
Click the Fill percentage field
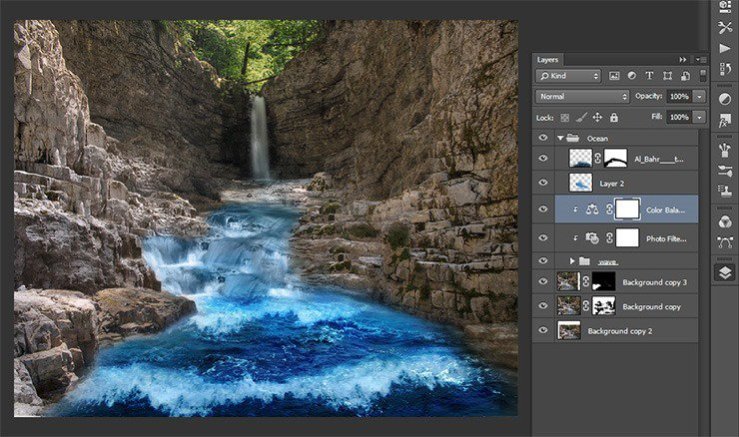[678, 118]
